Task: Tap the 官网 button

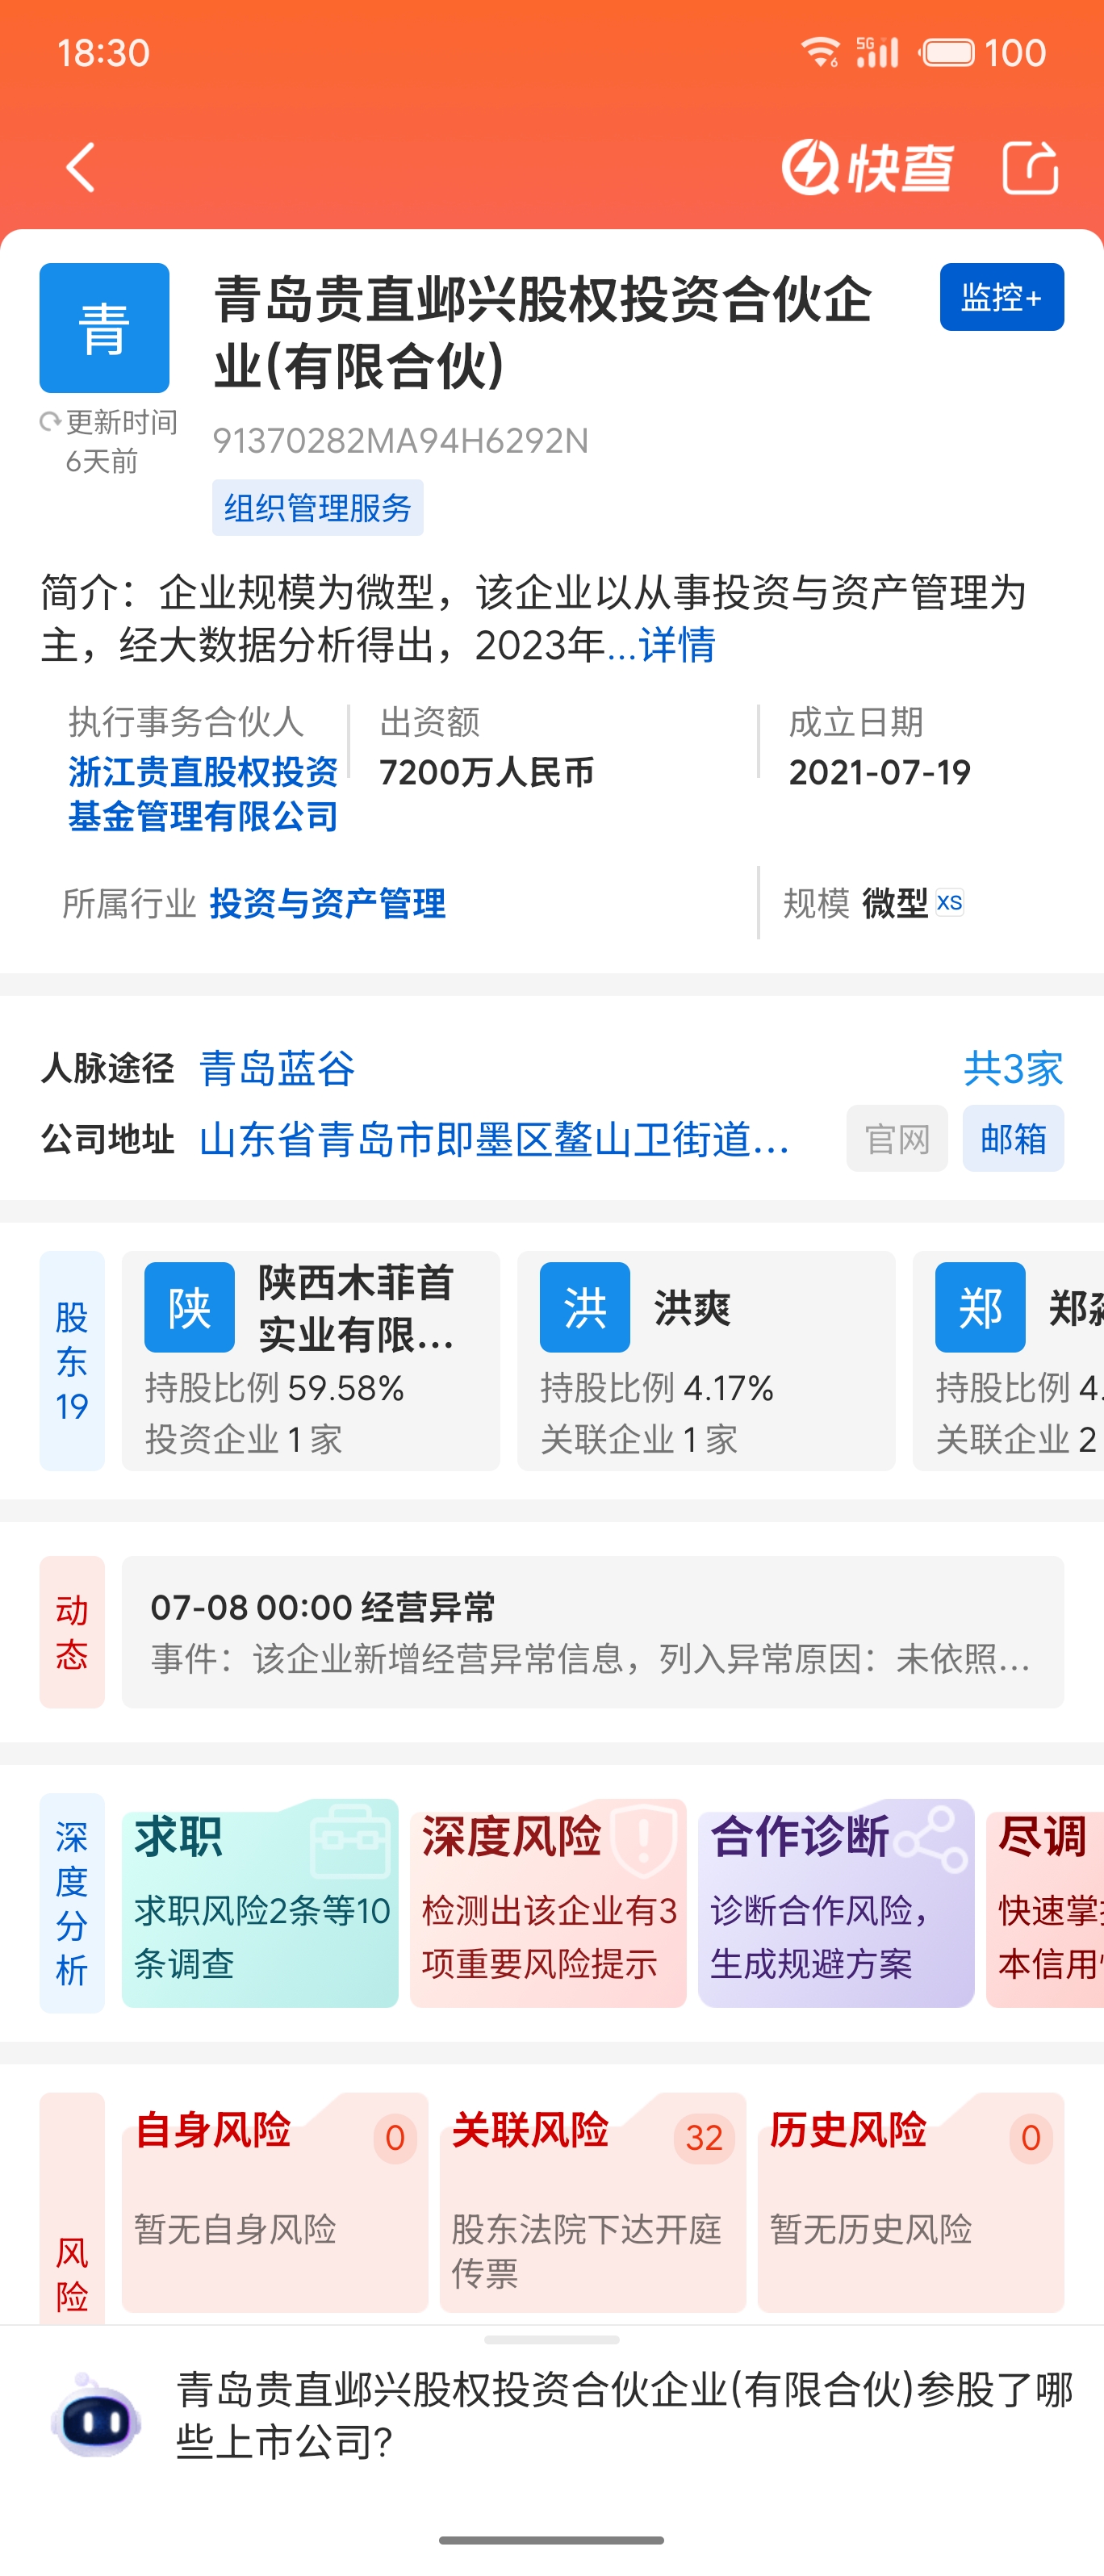Action: pyautogui.click(x=897, y=1139)
